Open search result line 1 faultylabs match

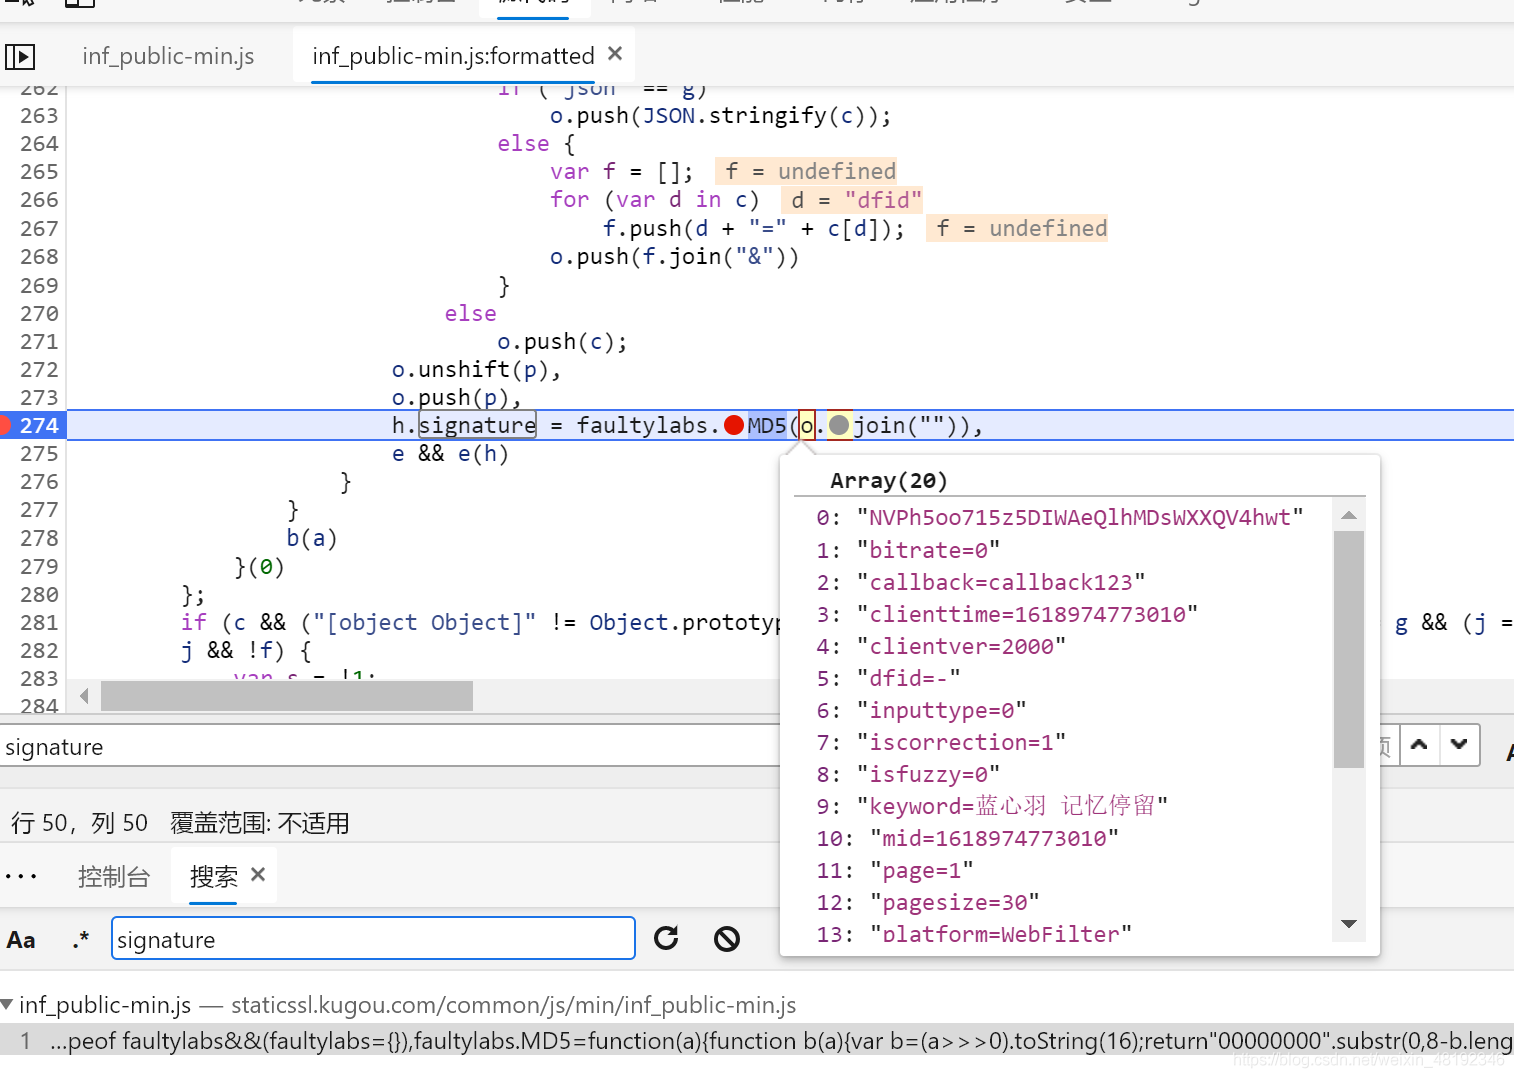coord(757,1041)
